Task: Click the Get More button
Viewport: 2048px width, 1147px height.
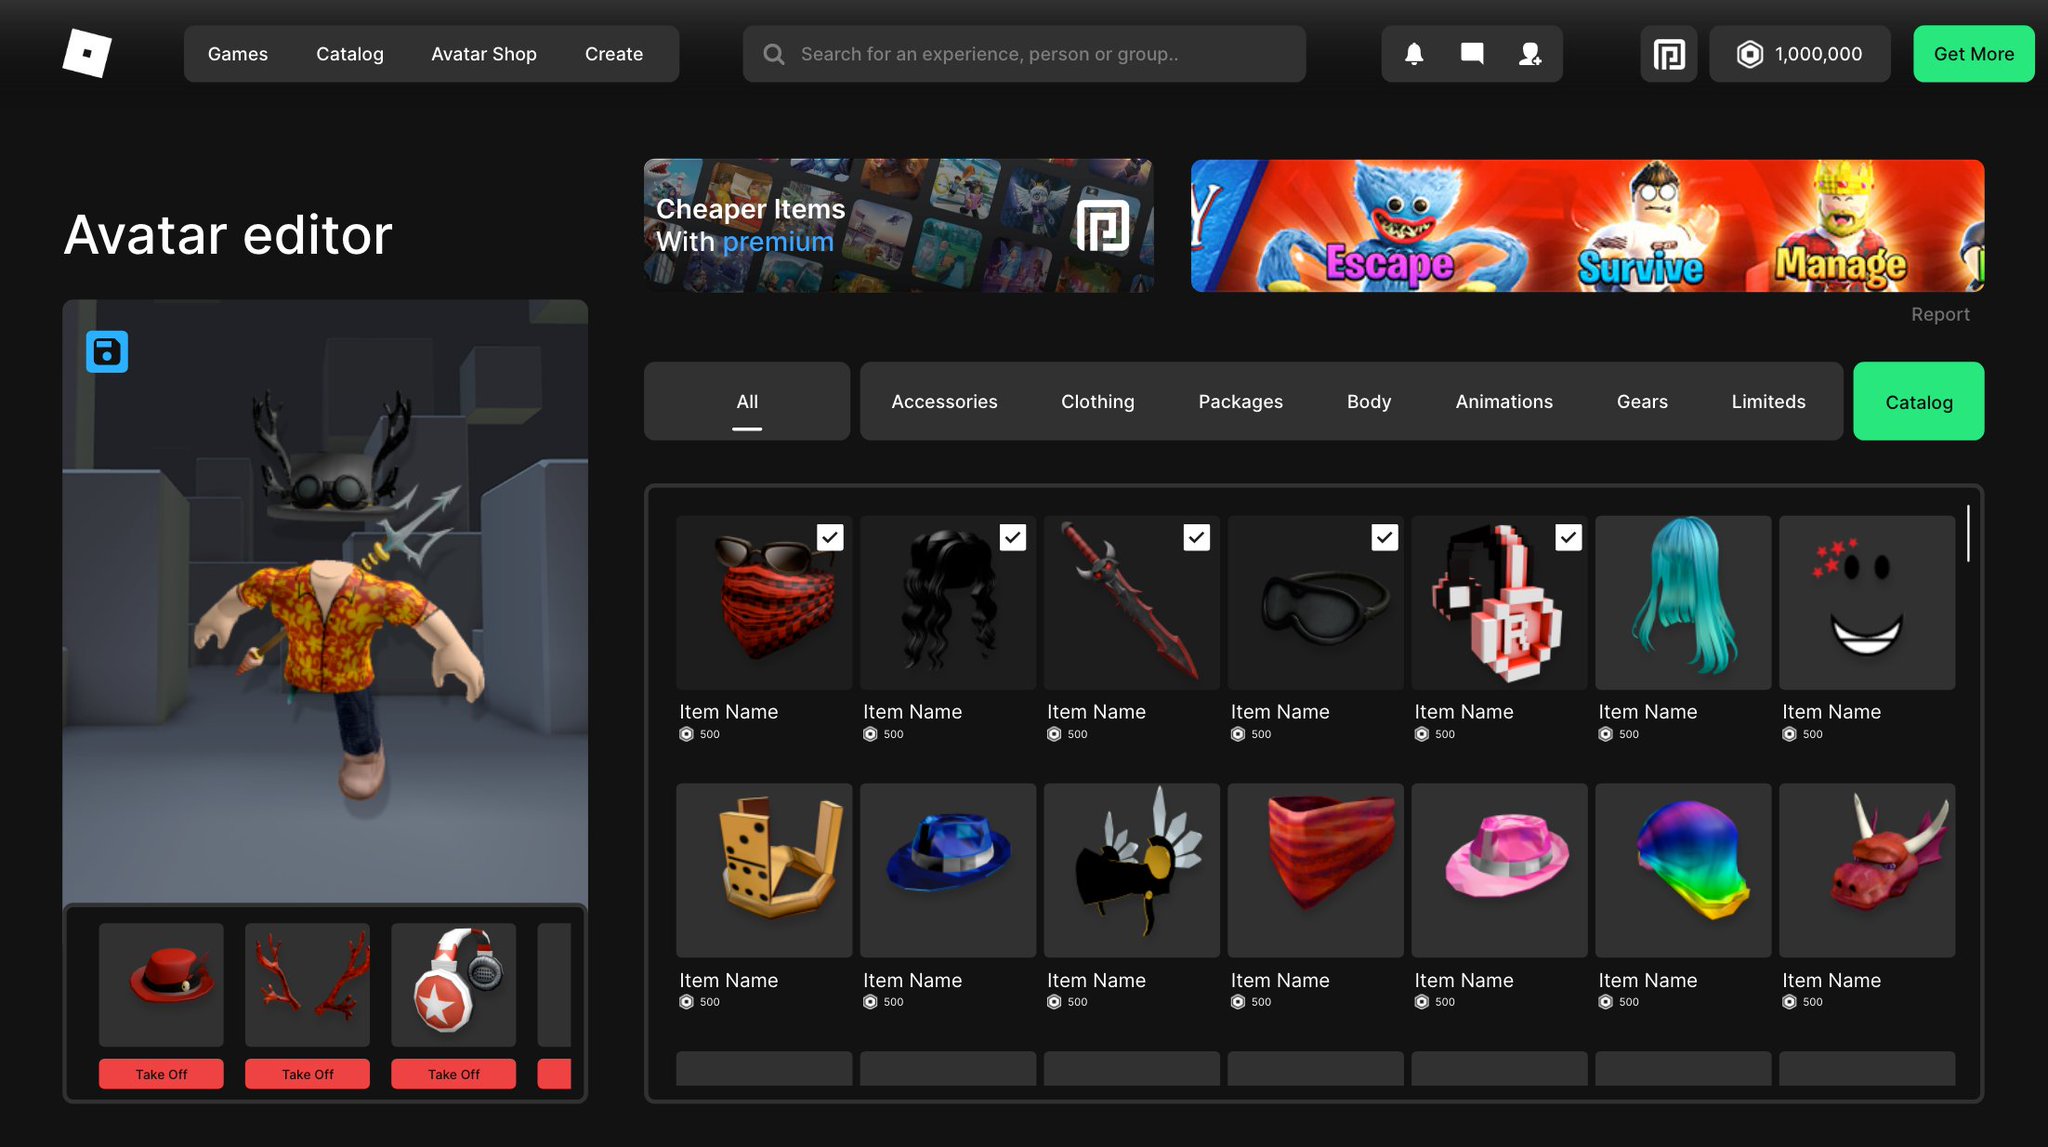Action: coord(1973,54)
